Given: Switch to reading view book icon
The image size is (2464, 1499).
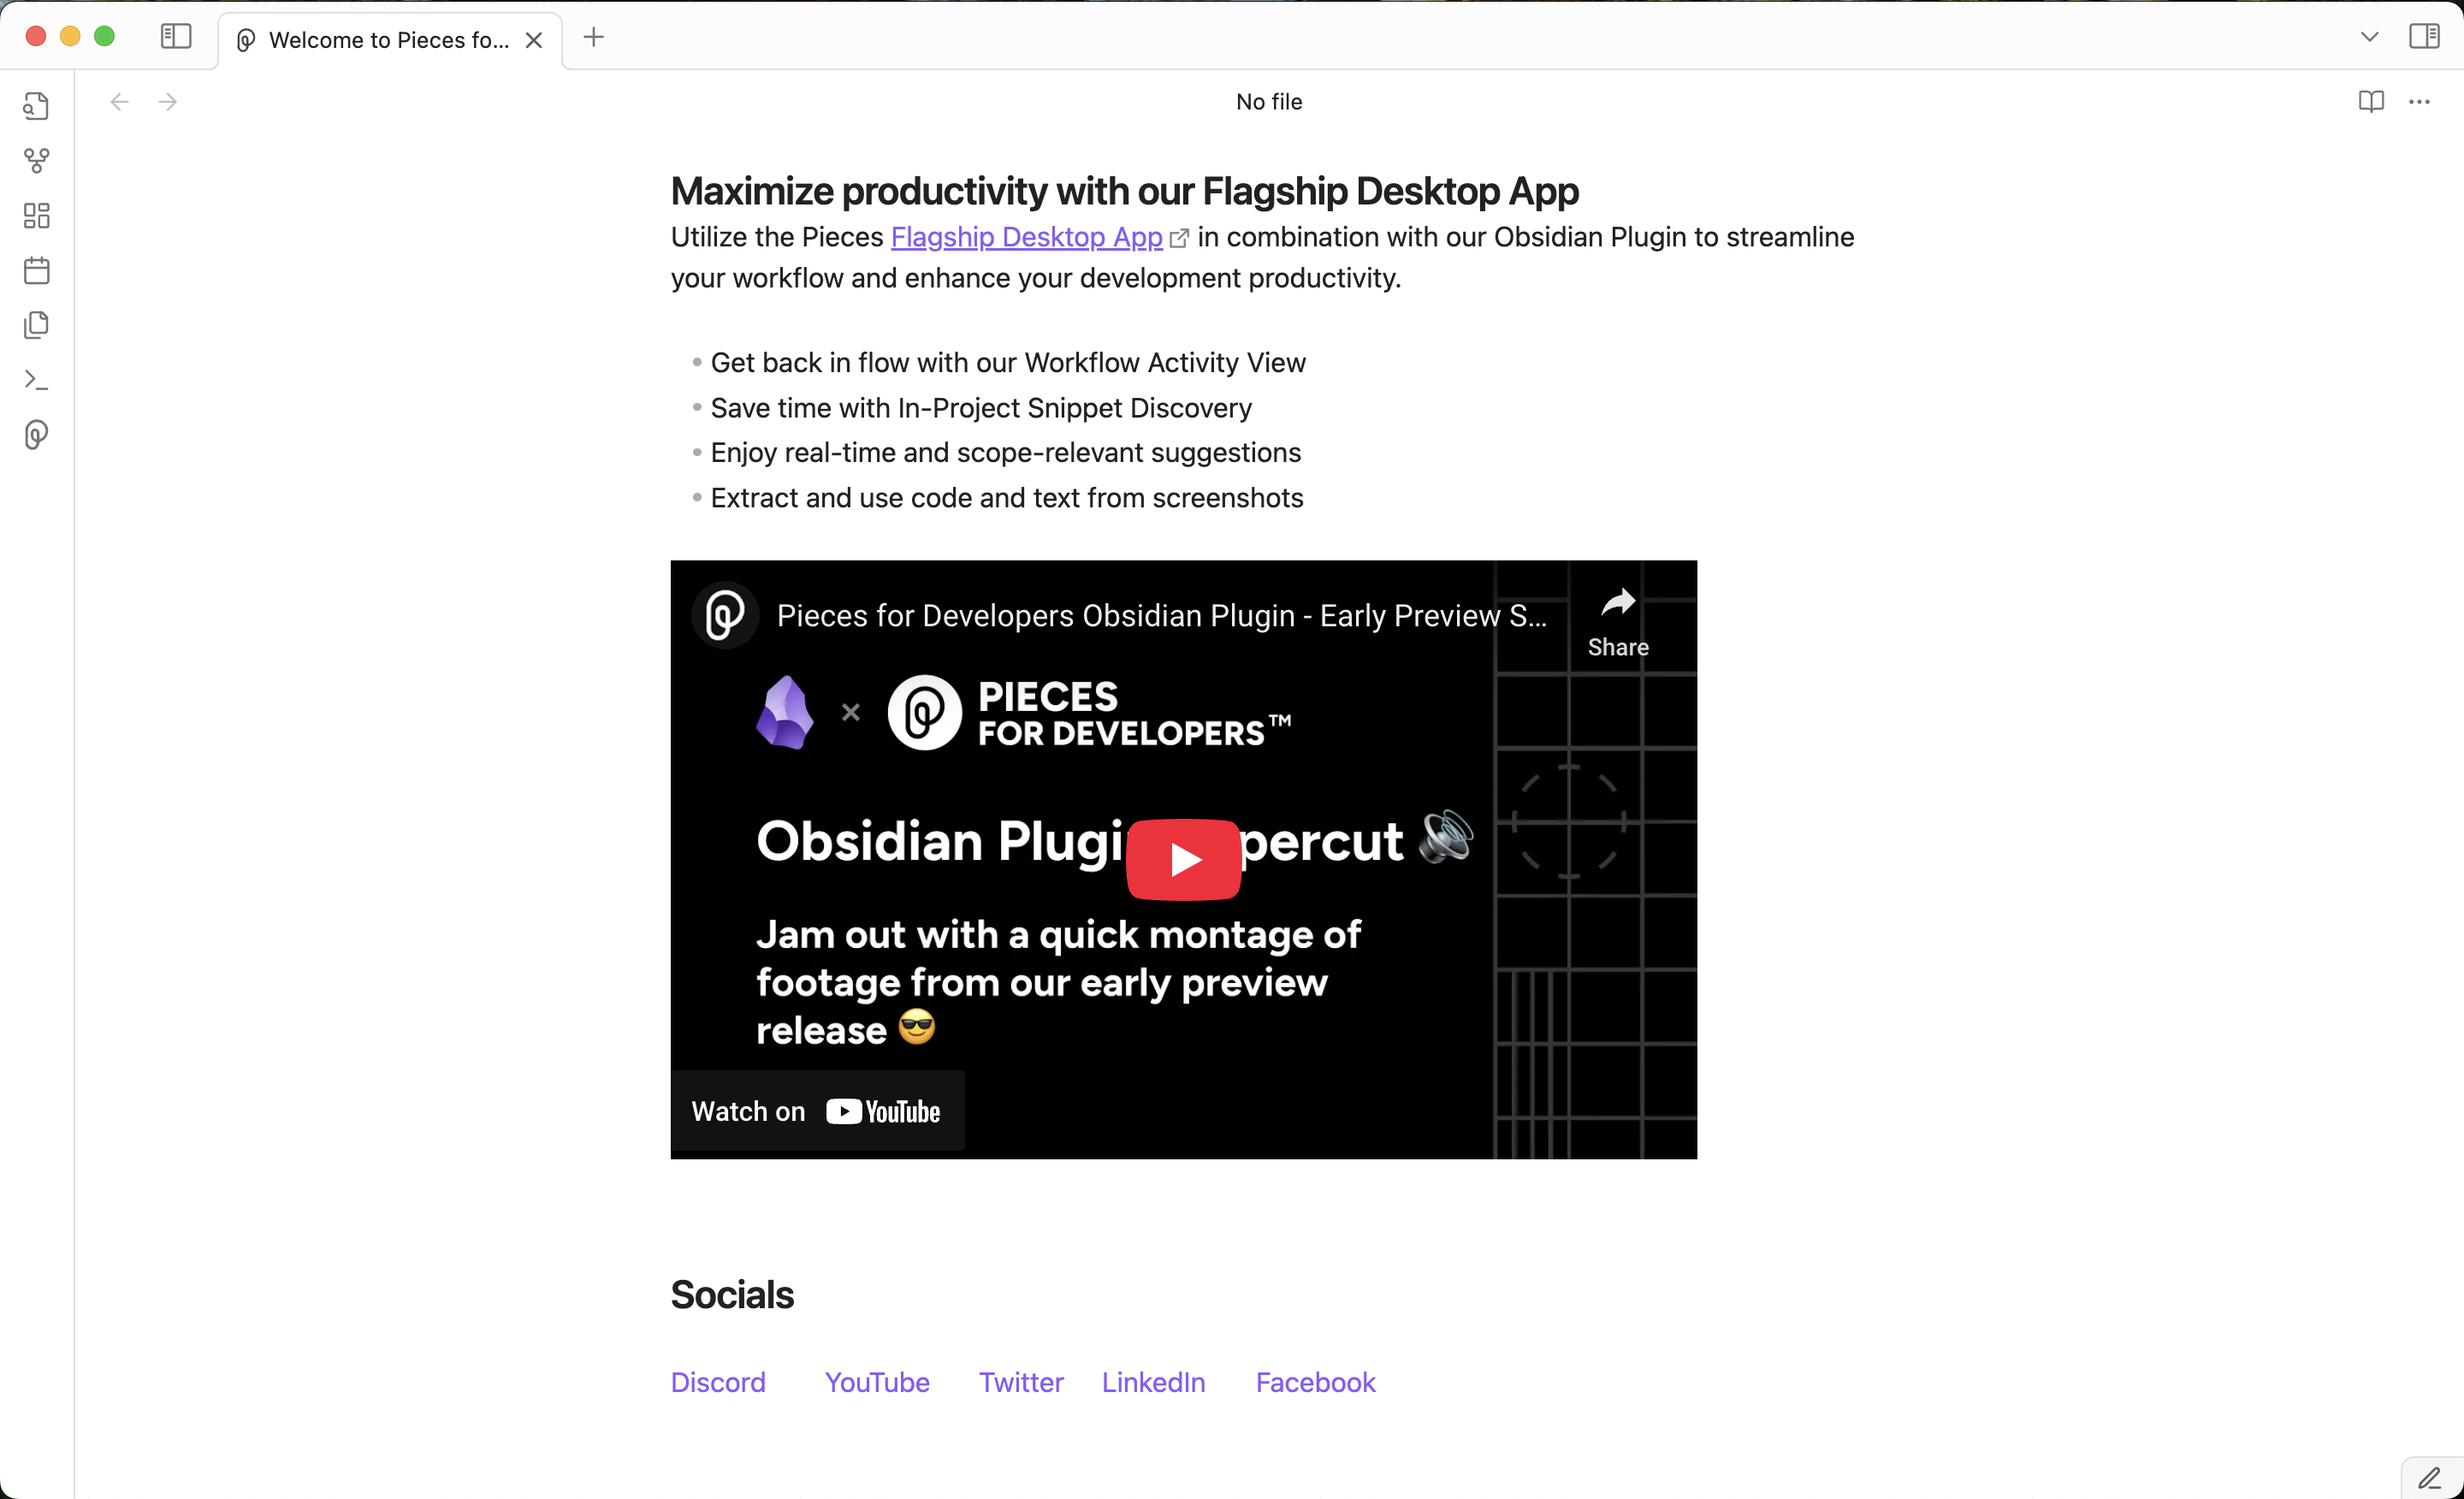Looking at the screenshot, I should (x=2371, y=102).
